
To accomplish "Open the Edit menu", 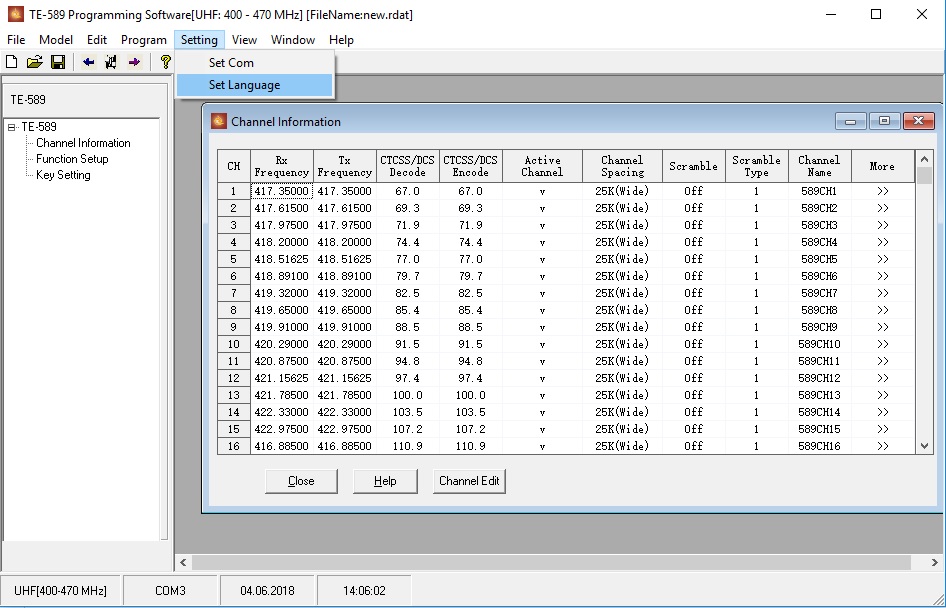I will pos(97,40).
